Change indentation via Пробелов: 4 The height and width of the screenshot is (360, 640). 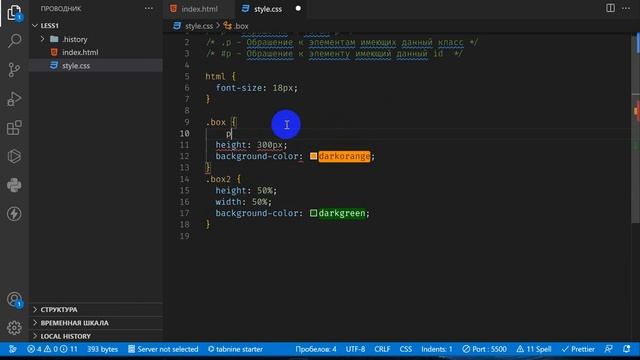click(316, 349)
